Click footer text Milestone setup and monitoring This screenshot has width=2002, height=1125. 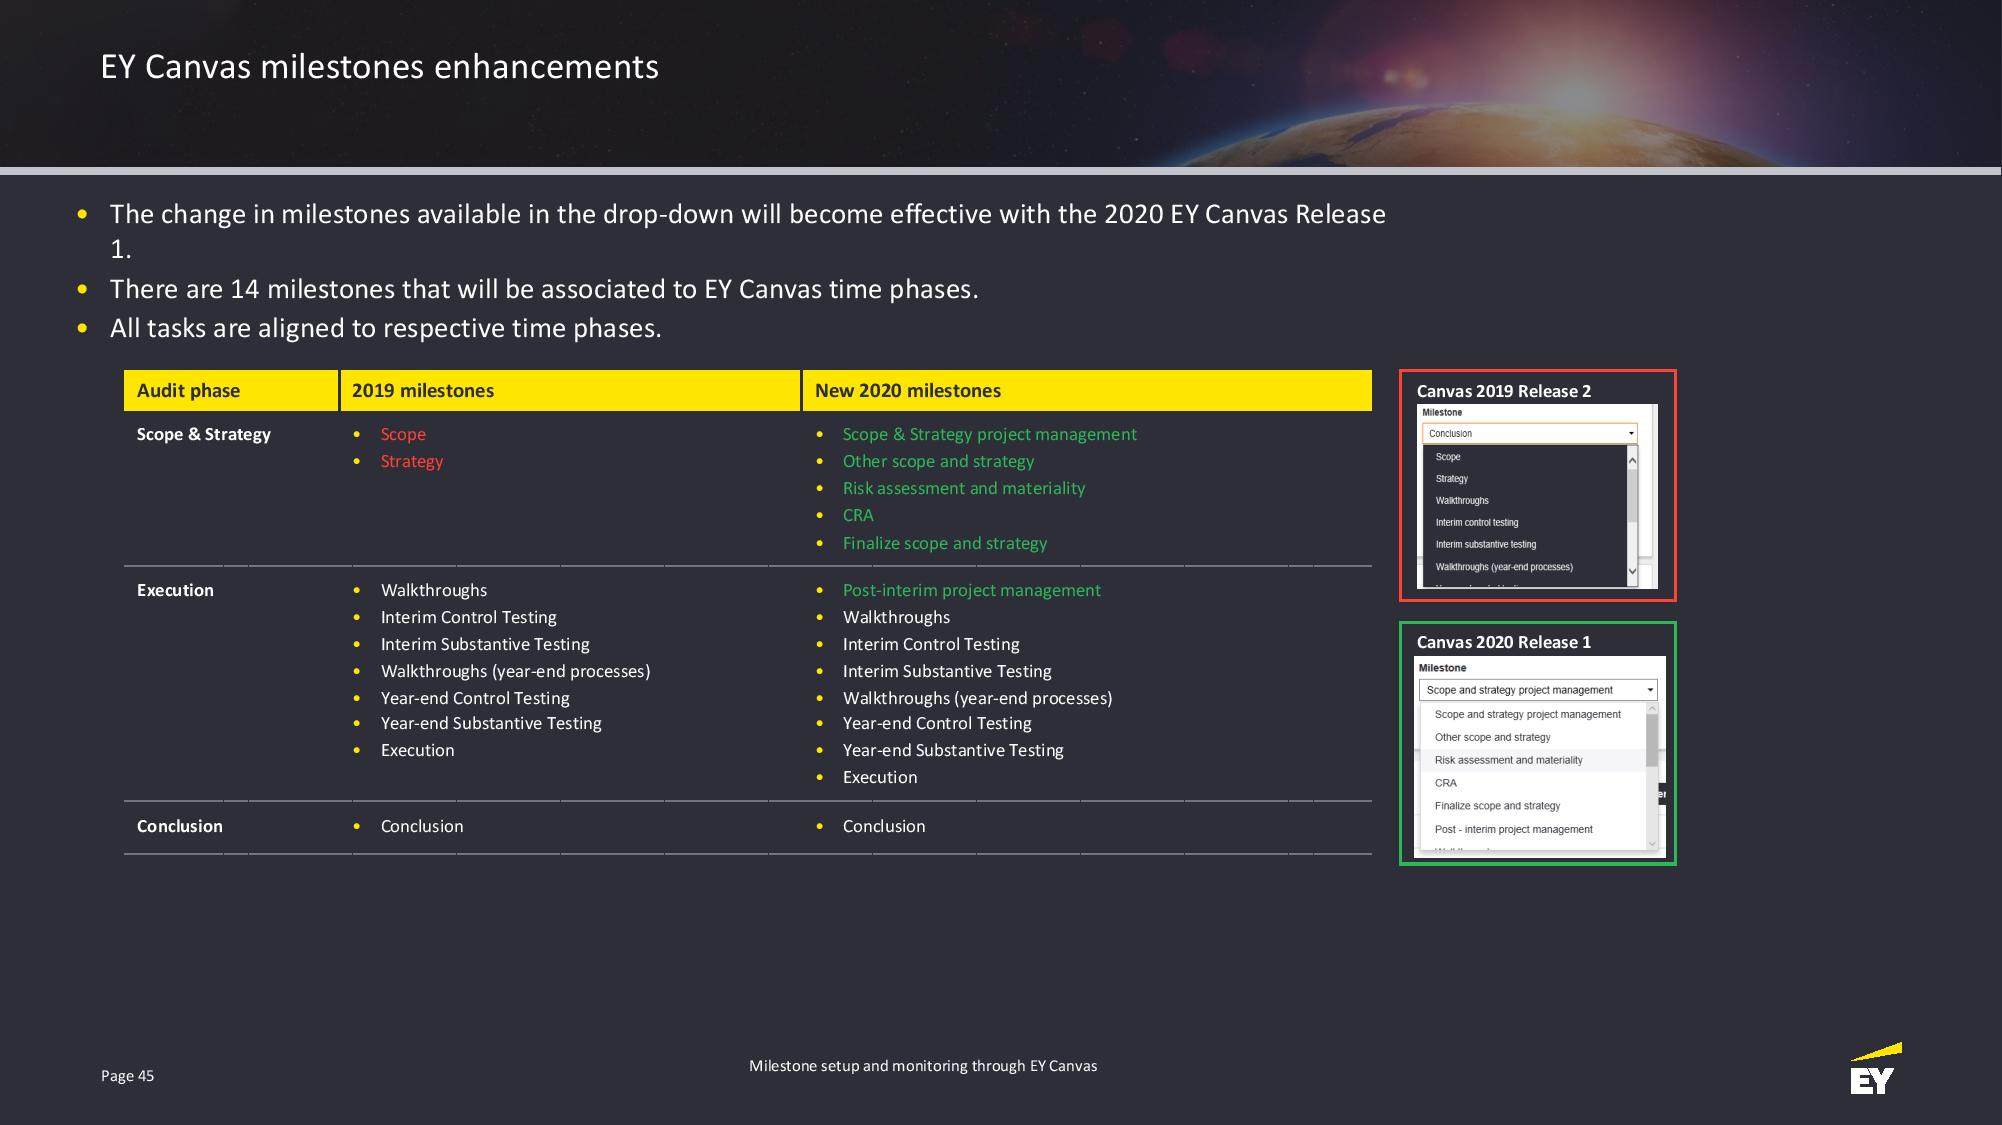(922, 1066)
